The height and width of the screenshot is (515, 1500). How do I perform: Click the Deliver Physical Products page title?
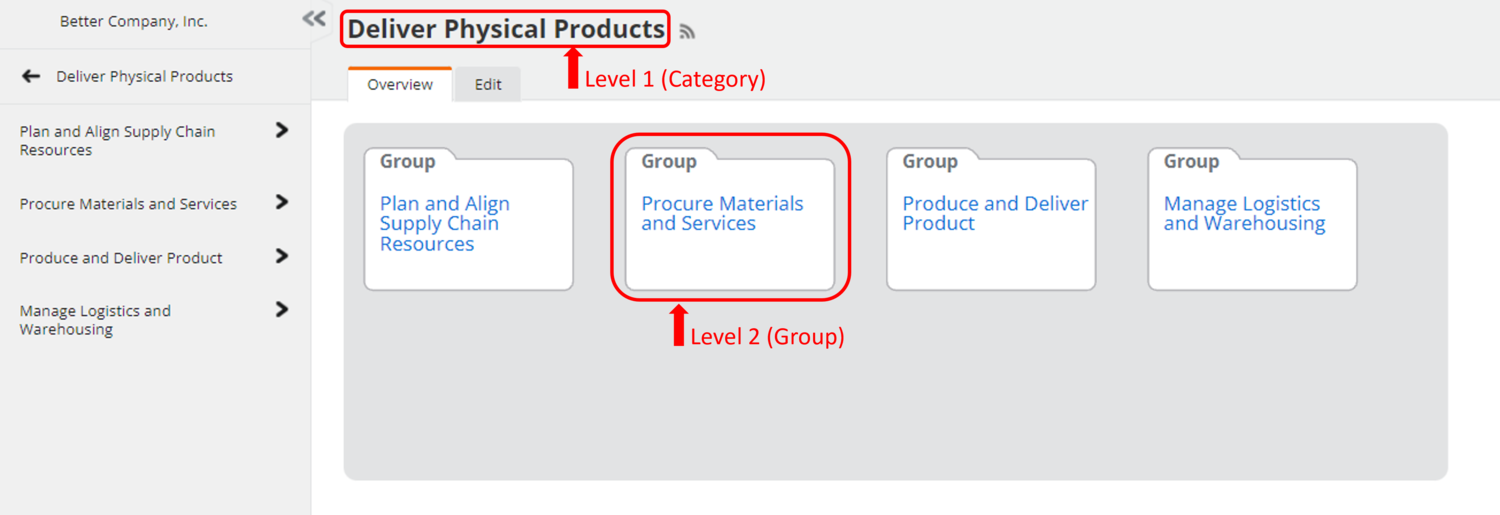(x=506, y=29)
